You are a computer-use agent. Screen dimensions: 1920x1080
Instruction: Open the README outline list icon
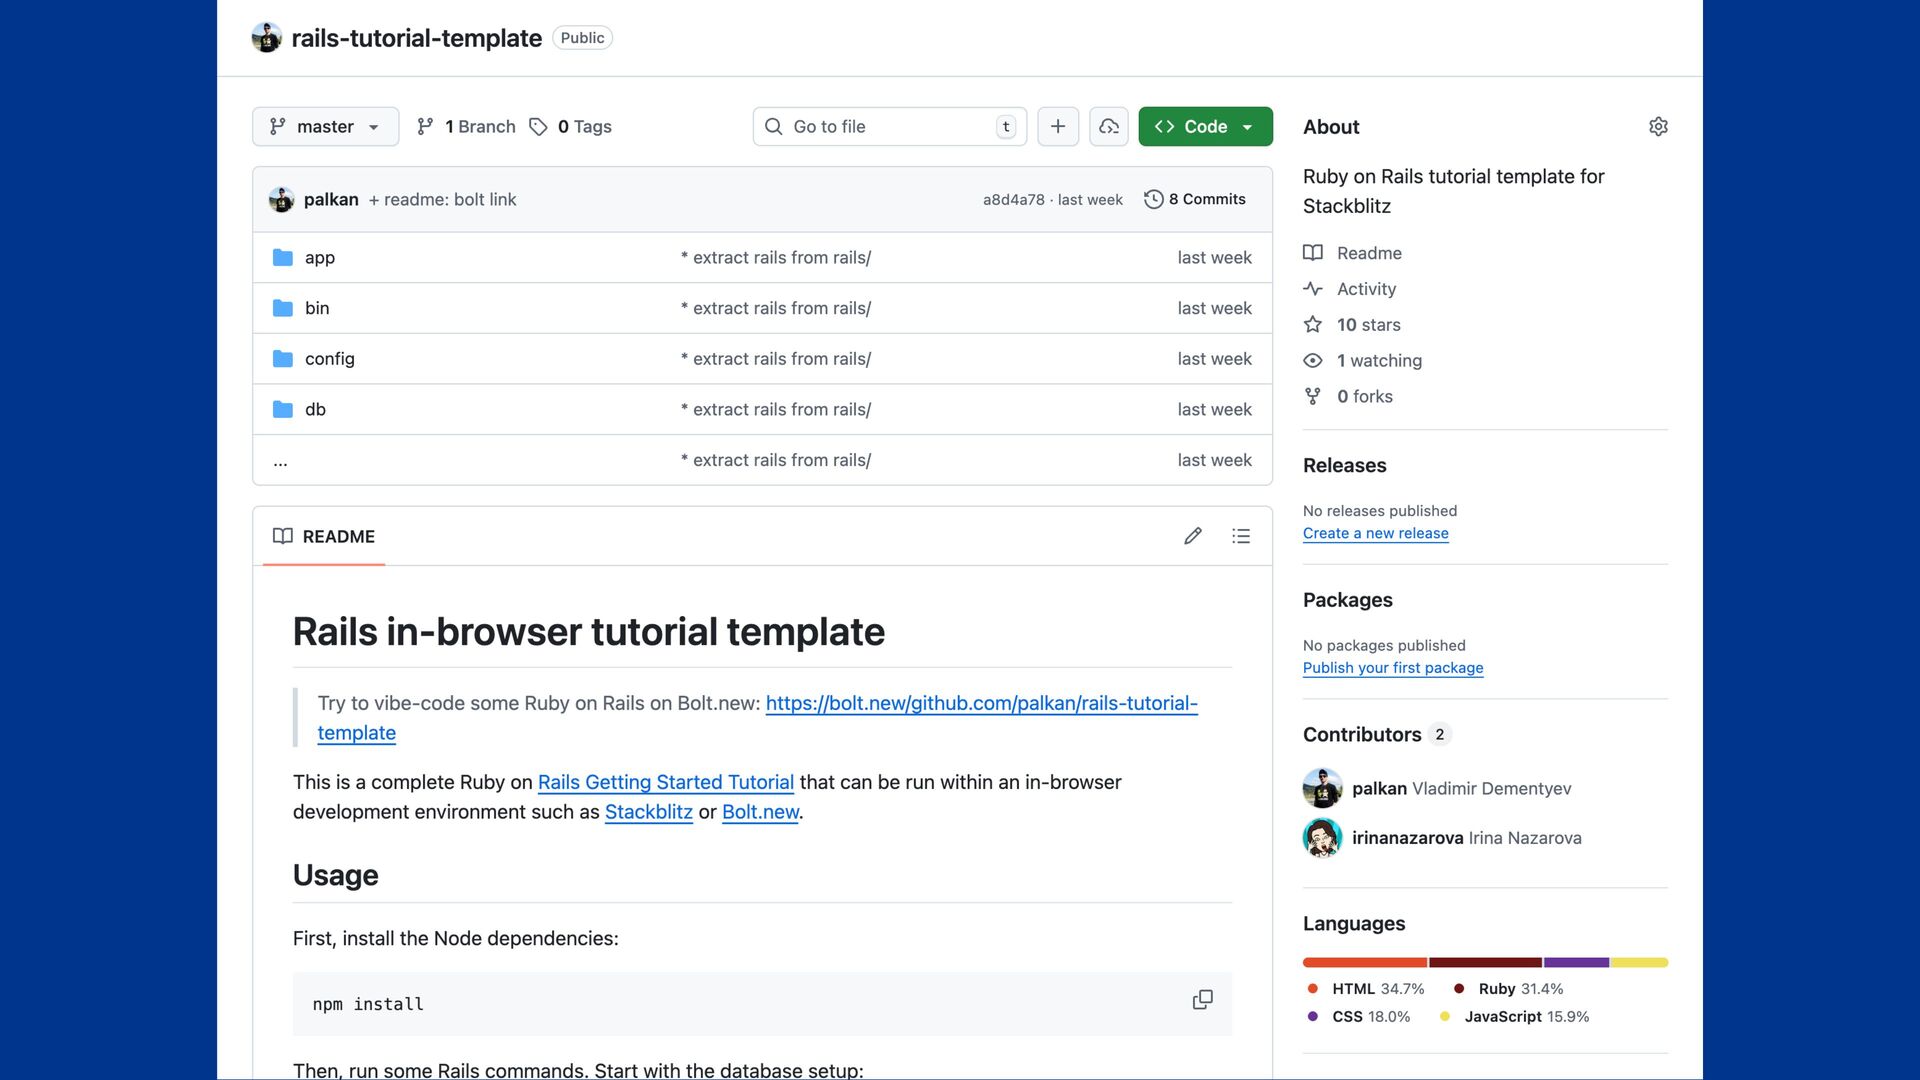[1241, 537]
